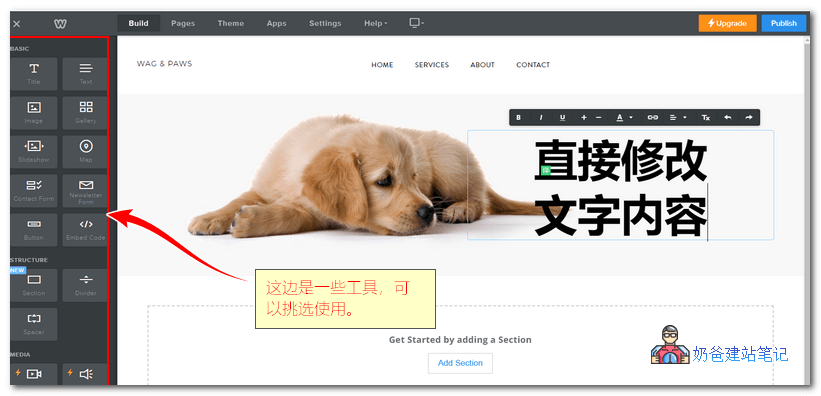Screen dimensions: 821x396
Task: Pick the Slideshow element
Action: coord(34,151)
